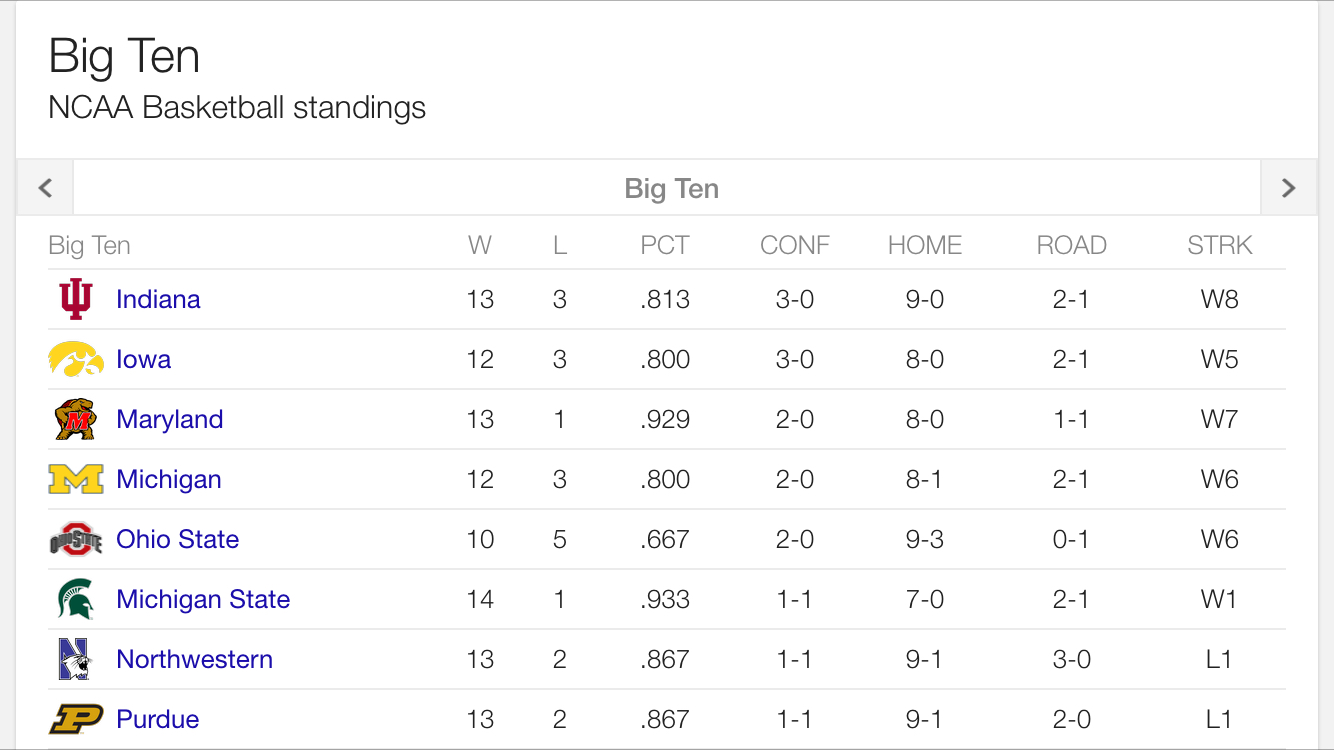Click the Ohio State Buckeyes logo
Screen dimensions: 1334x750
click(76, 539)
